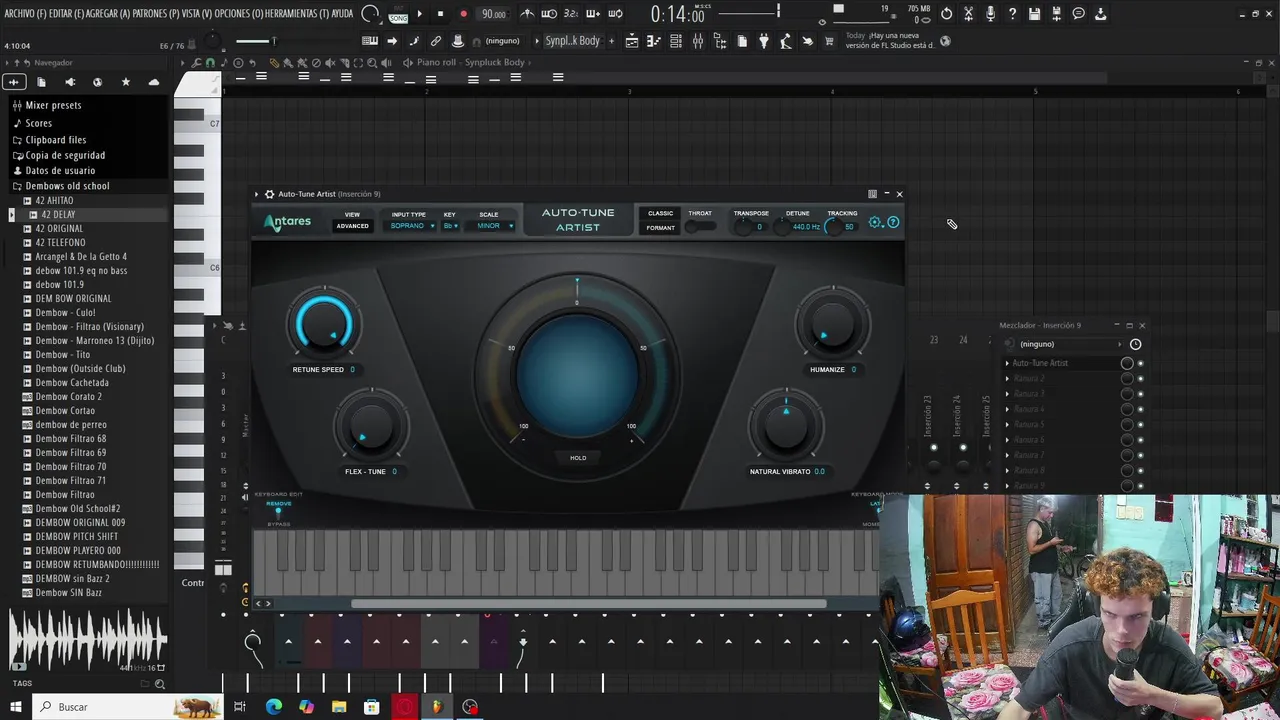This screenshot has width=1280, height=720.
Task: Collapse the Dembows old school folder
Action: click(x=67, y=186)
